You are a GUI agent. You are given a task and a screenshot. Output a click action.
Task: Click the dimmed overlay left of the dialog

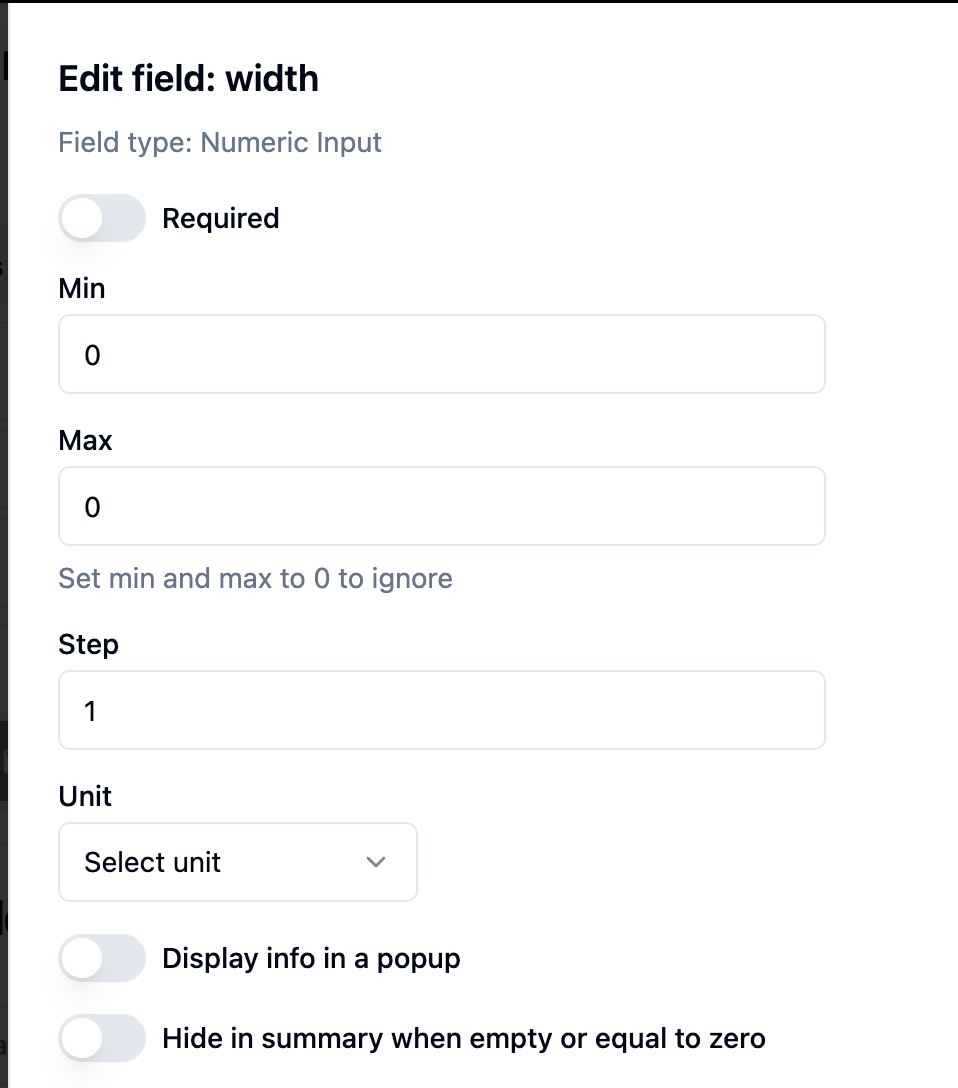coord(3,500)
